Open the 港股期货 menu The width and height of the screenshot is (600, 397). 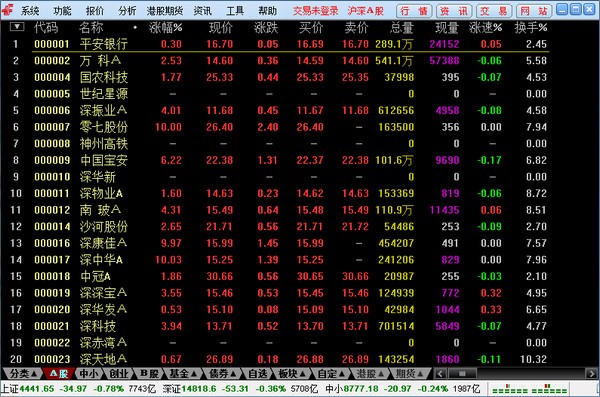click(x=165, y=11)
